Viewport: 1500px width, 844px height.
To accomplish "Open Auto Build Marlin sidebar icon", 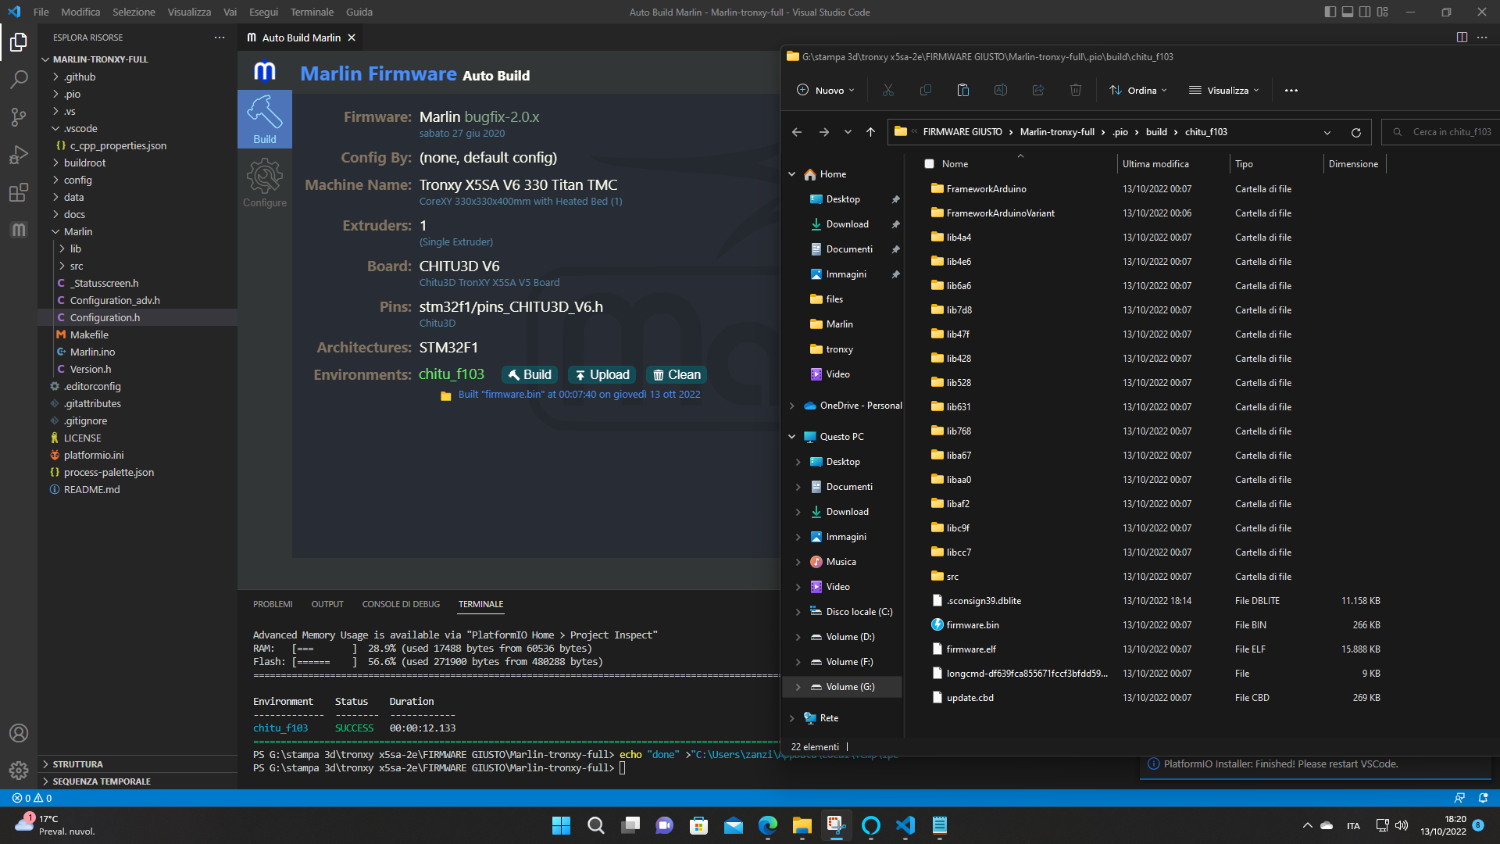I will 18,230.
